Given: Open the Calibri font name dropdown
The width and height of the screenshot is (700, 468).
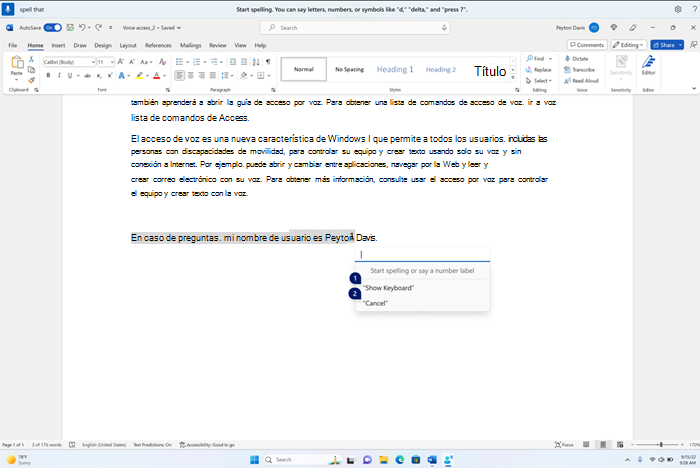Looking at the screenshot, I should pos(93,62).
